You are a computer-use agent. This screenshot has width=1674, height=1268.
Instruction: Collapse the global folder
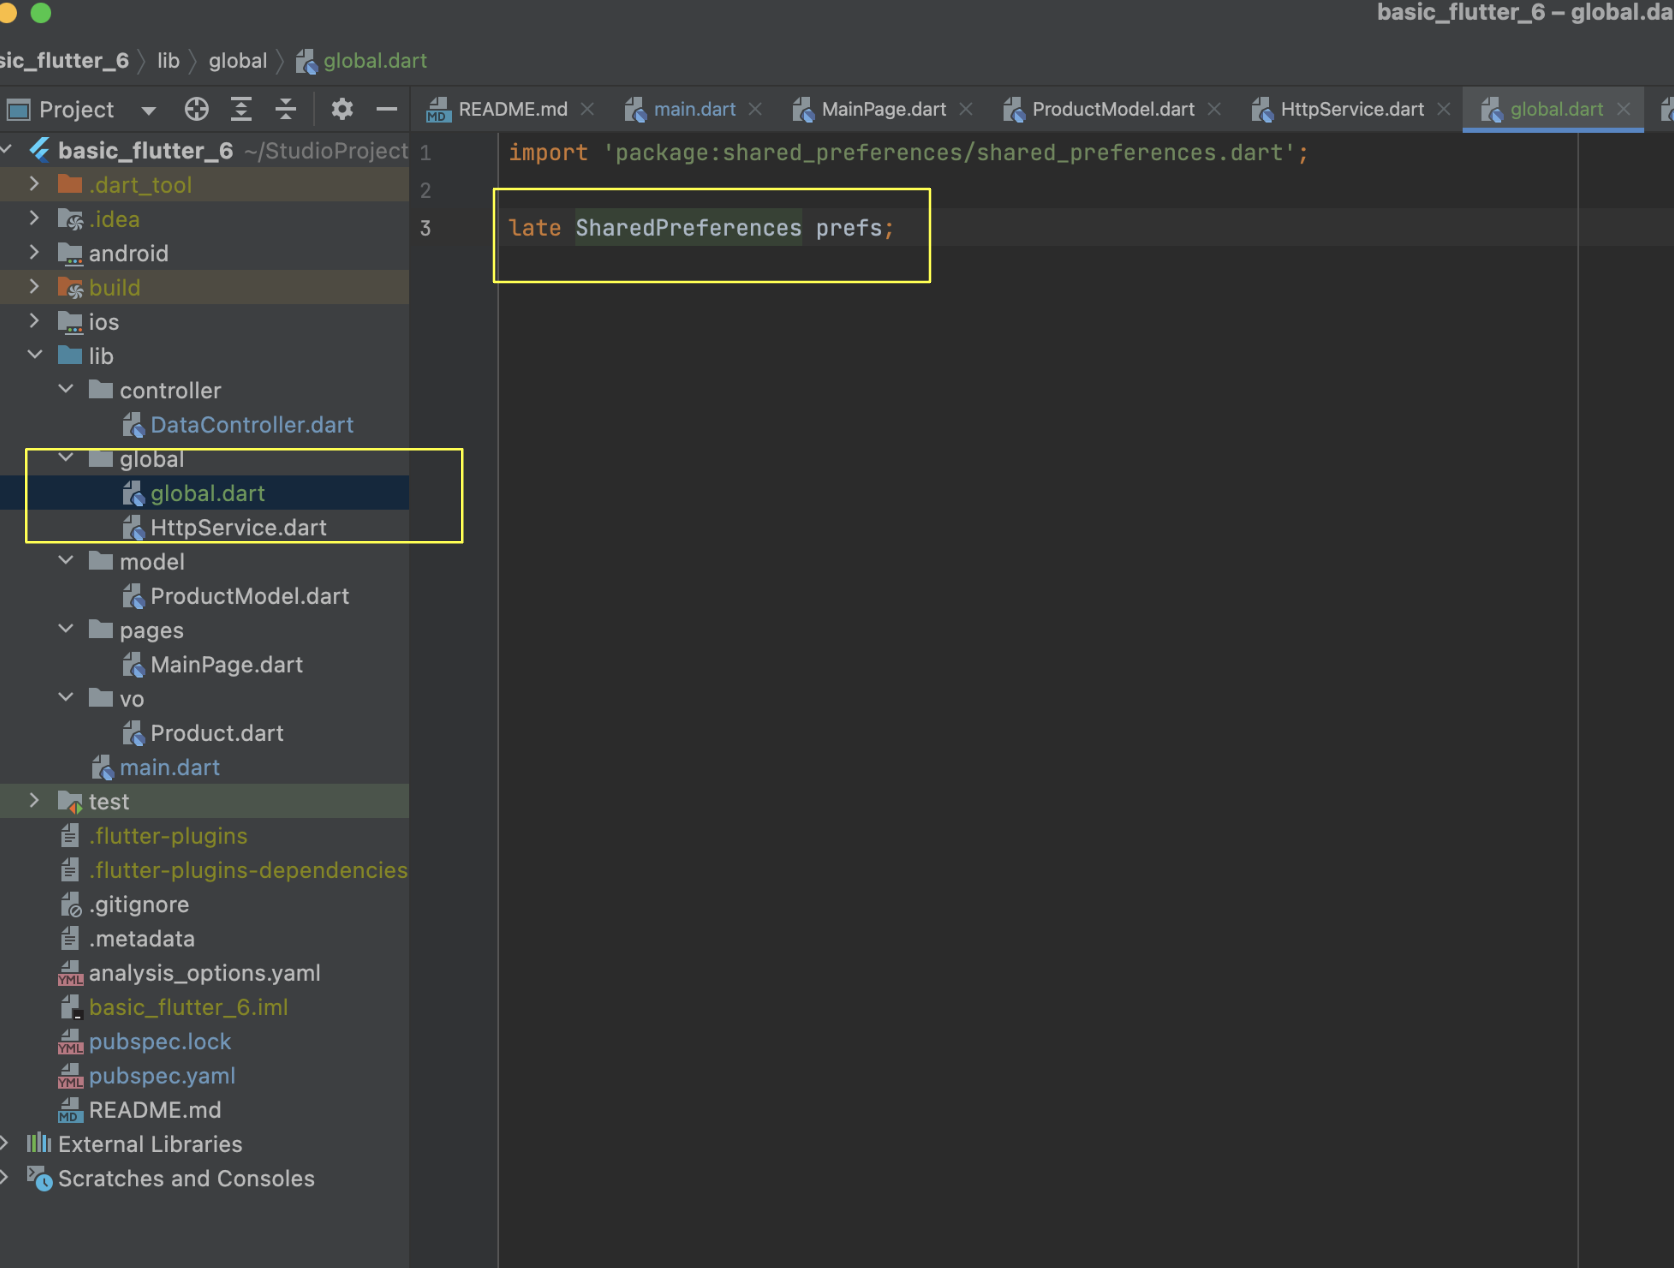[x=66, y=458]
